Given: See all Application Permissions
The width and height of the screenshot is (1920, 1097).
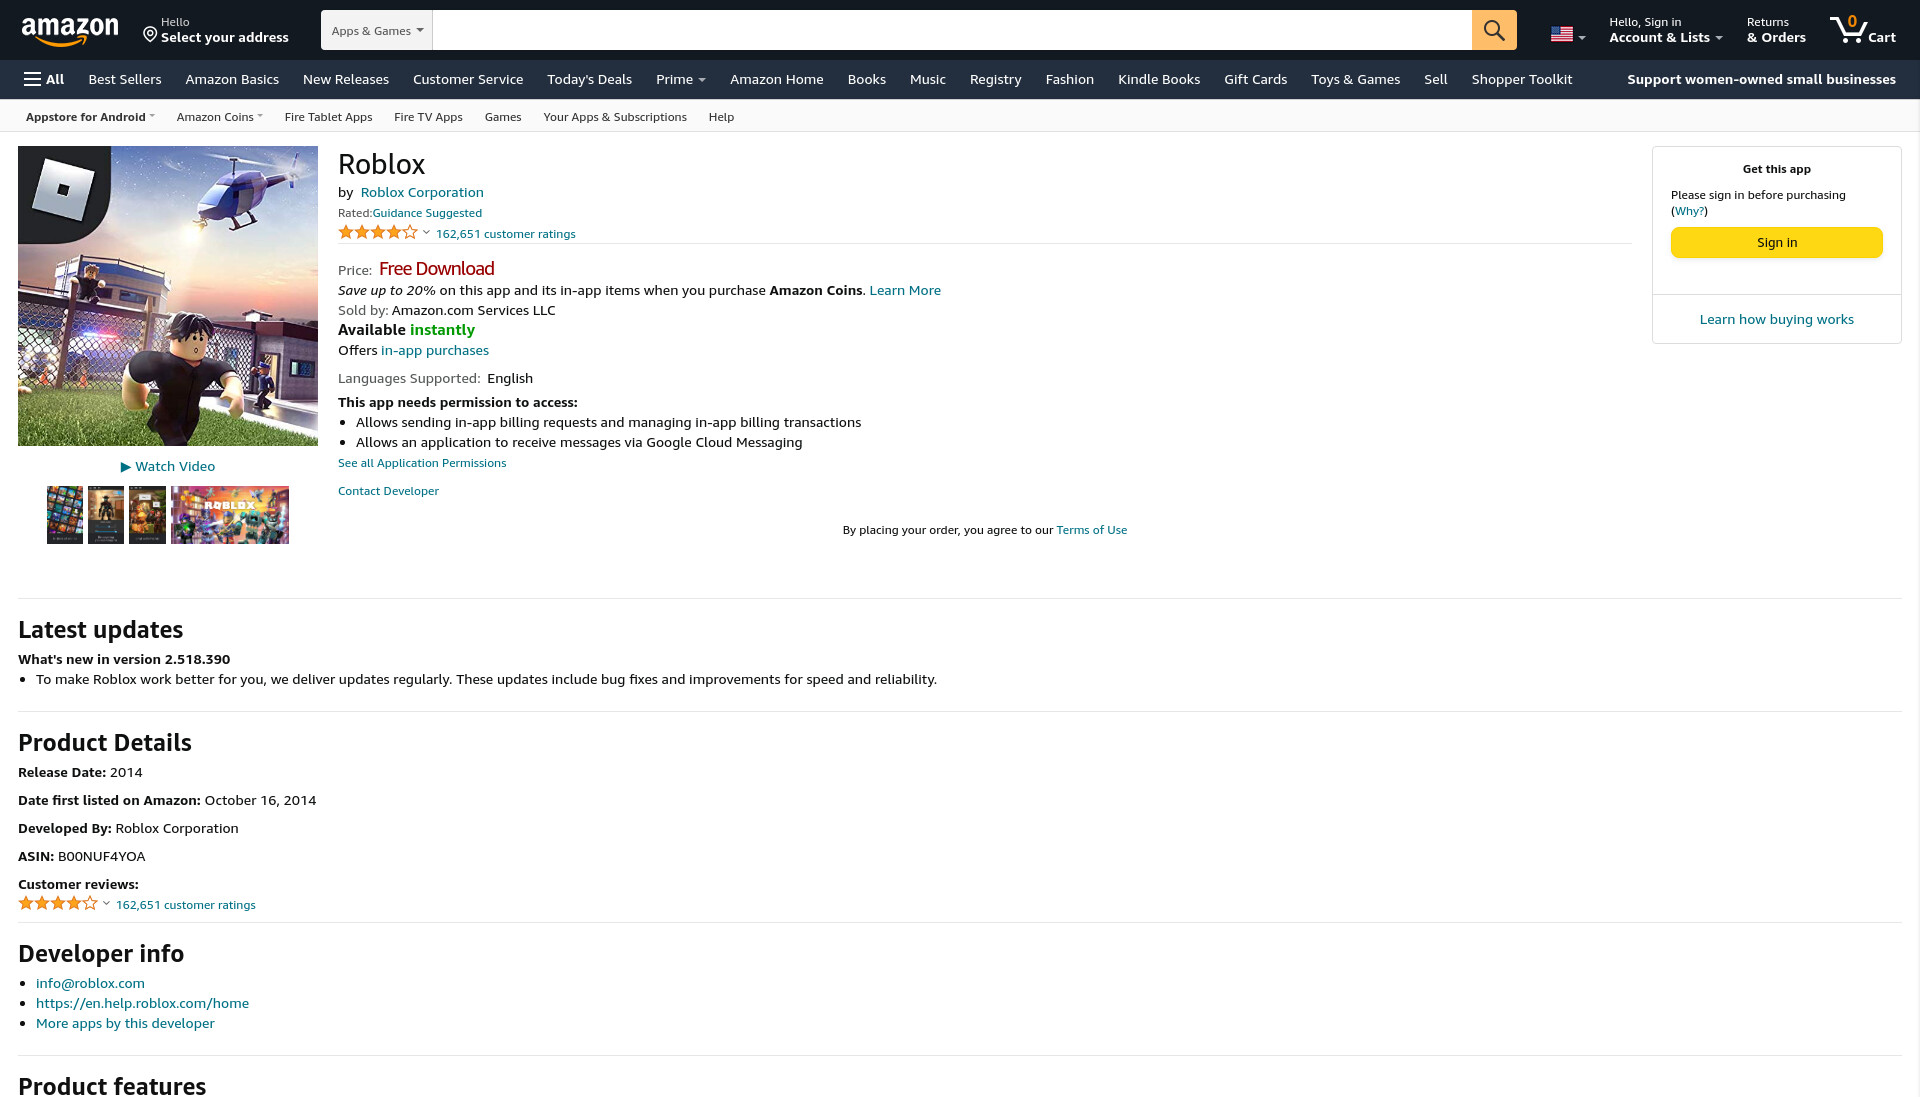Looking at the screenshot, I should (422, 463).
